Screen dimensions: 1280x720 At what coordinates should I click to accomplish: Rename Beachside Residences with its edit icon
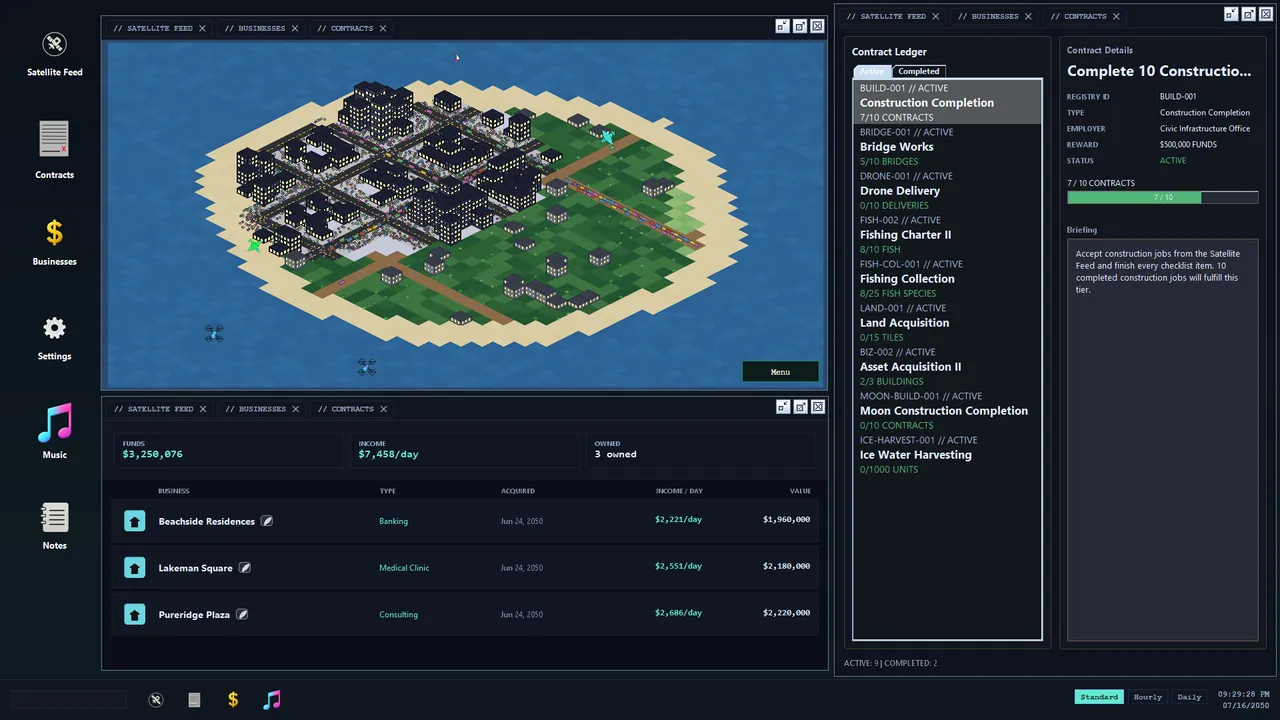click(267, 521)
